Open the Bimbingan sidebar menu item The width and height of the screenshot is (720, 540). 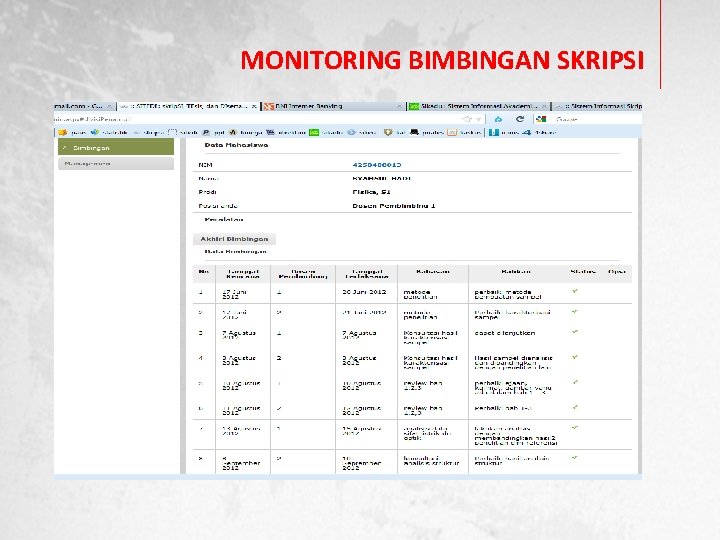click(116, 147)
